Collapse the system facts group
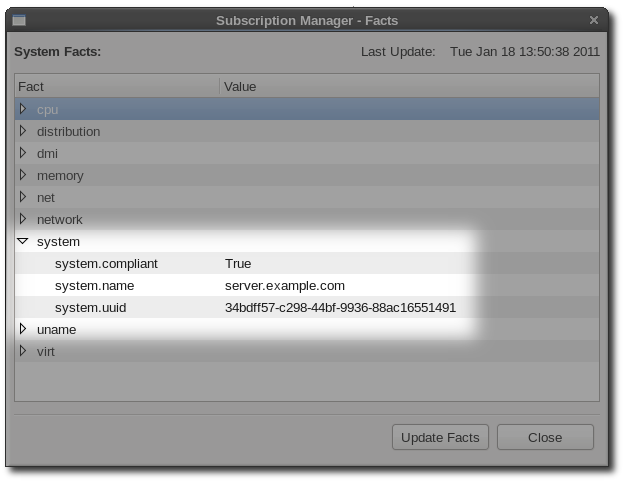 [x=23, y=241]
